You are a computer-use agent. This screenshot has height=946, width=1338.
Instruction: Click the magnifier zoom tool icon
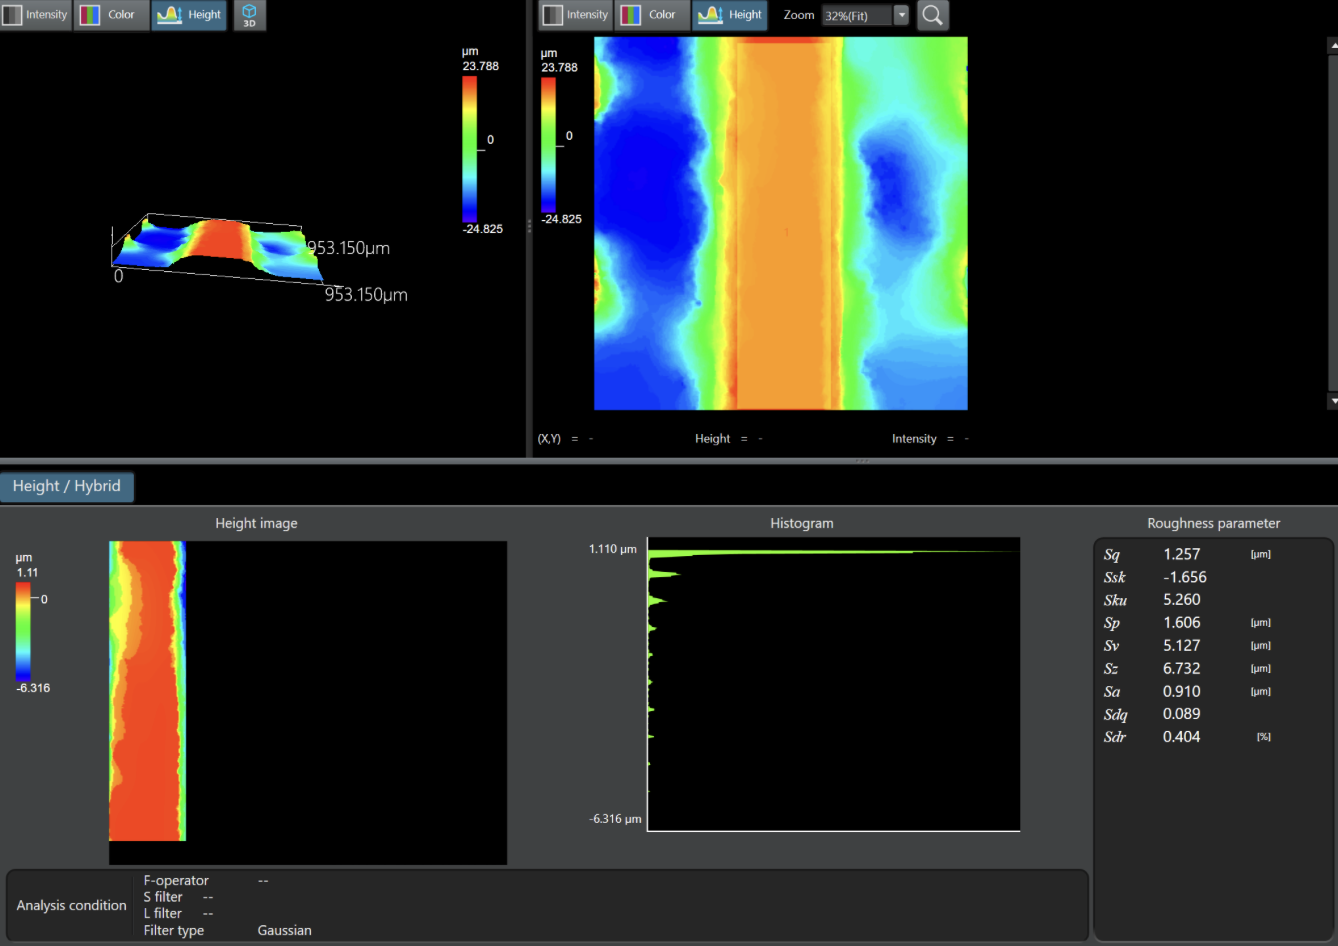pyautogui.click(x=932, y=15)
